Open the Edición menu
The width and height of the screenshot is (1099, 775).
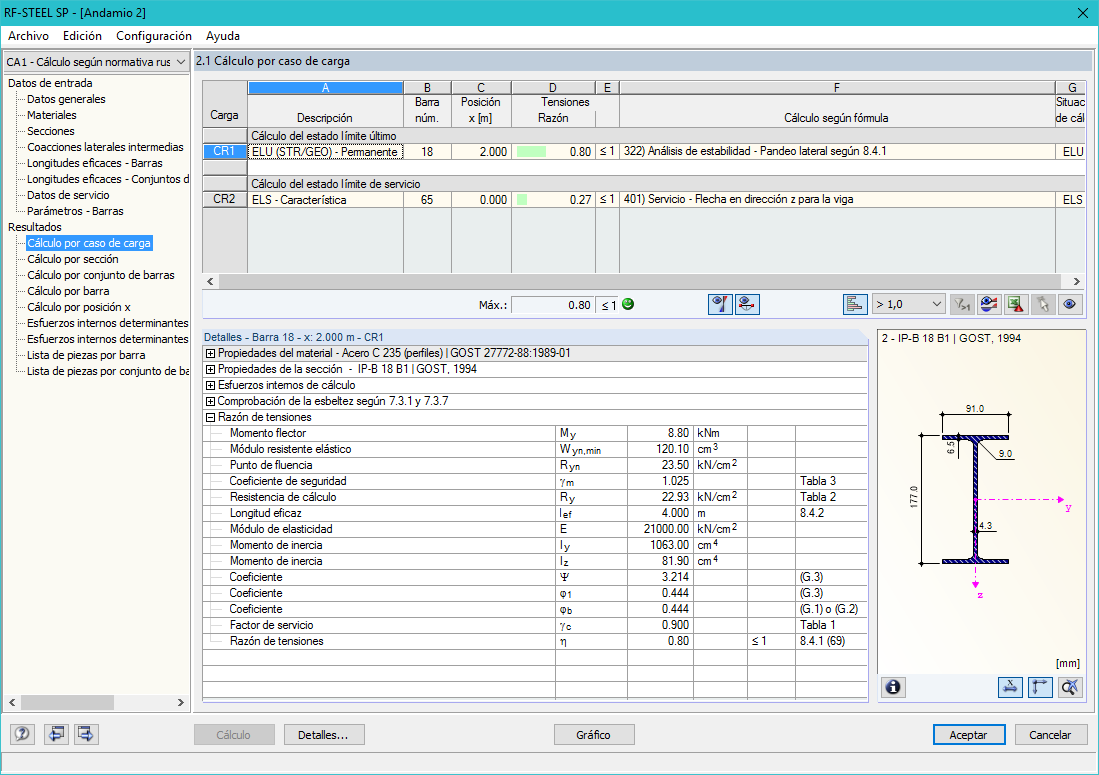82,36
